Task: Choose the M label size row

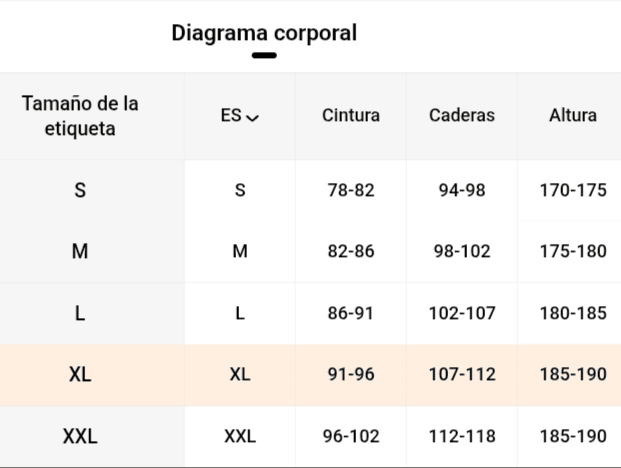Action: pyautogui.click(x=80, y=251)
